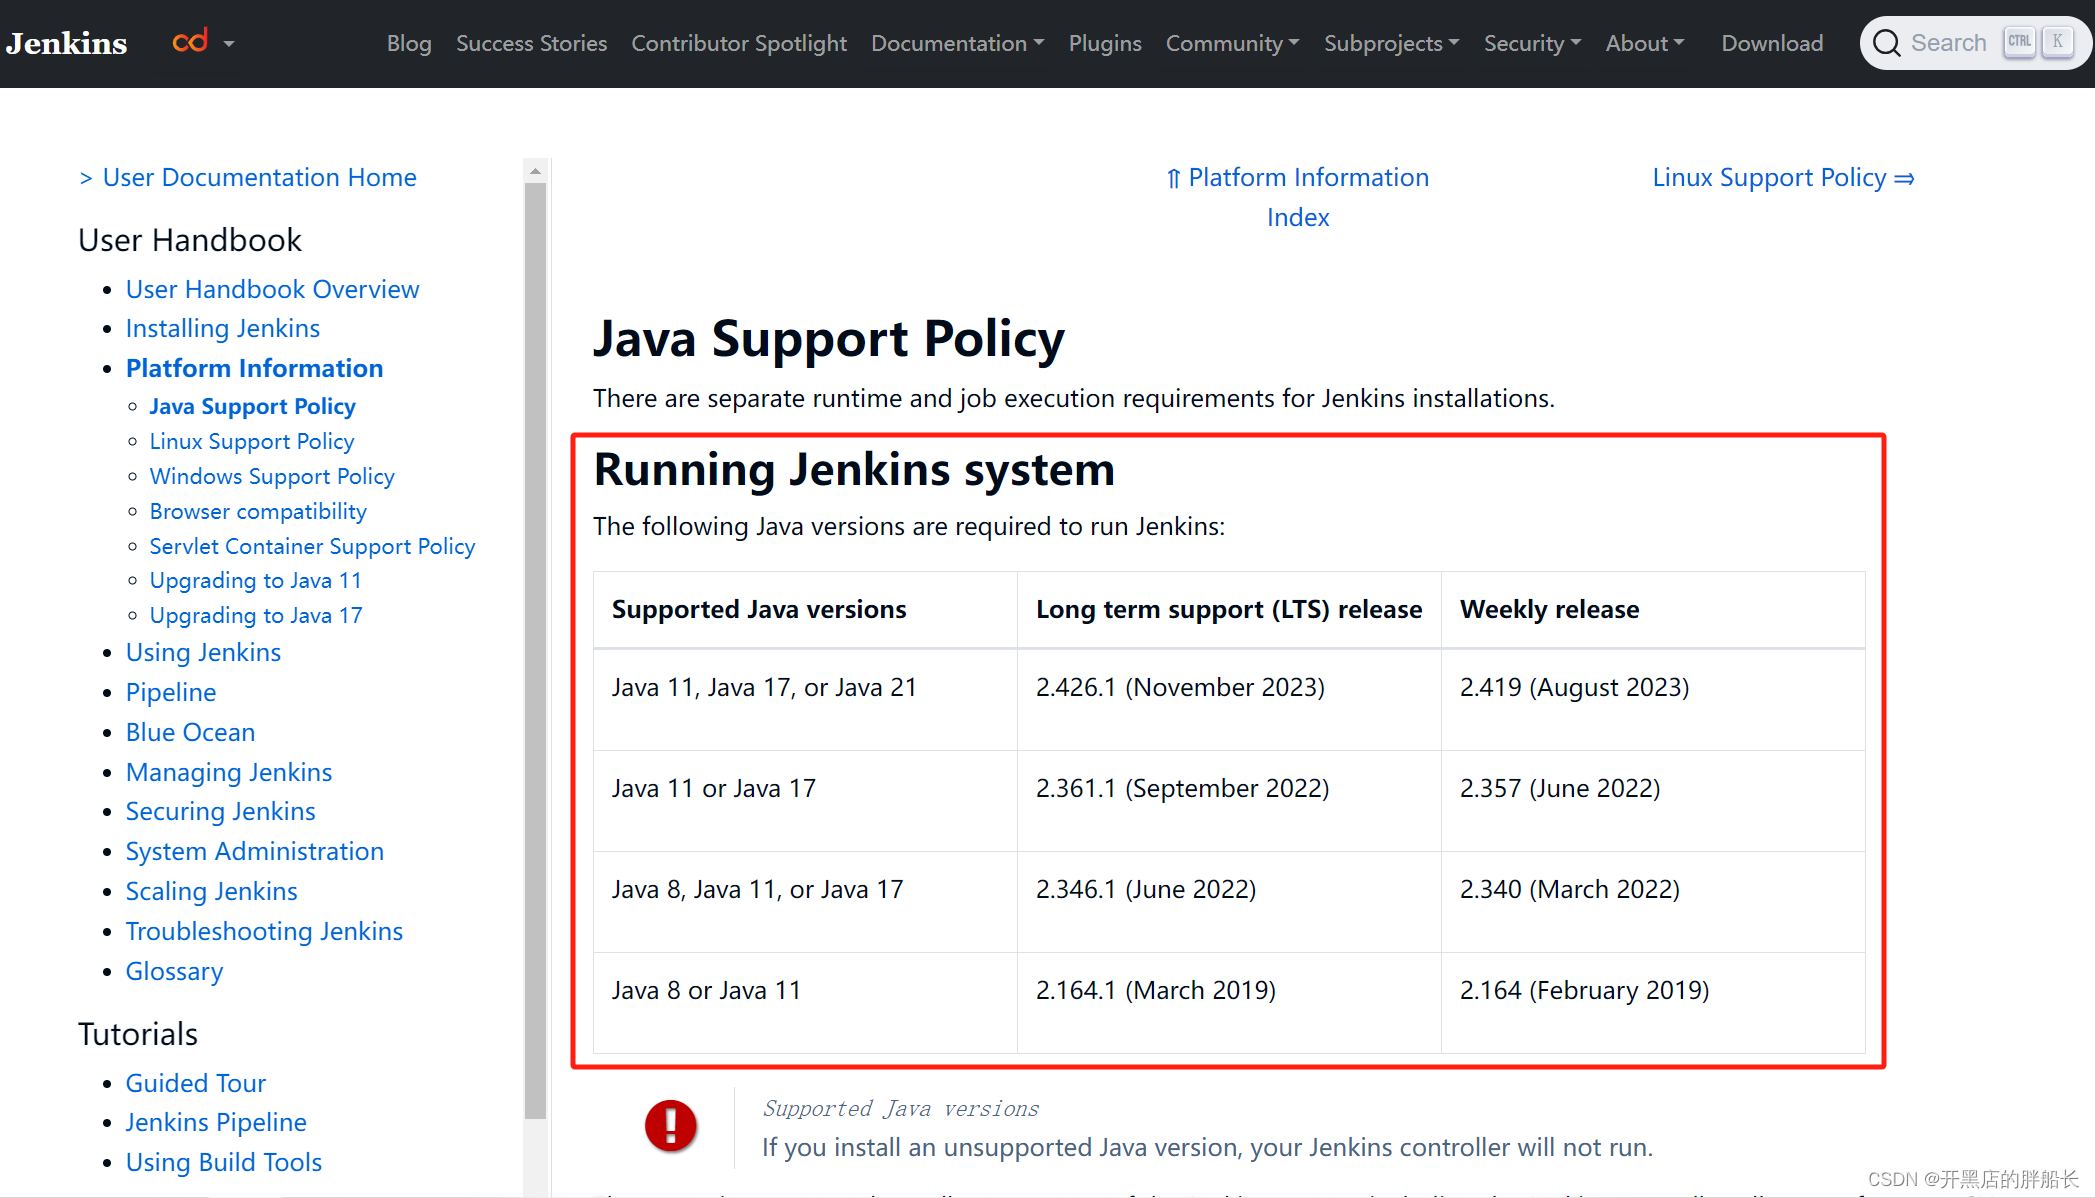Click the Plugins menu item
2095x1198 pixels.
point(1102,43)
